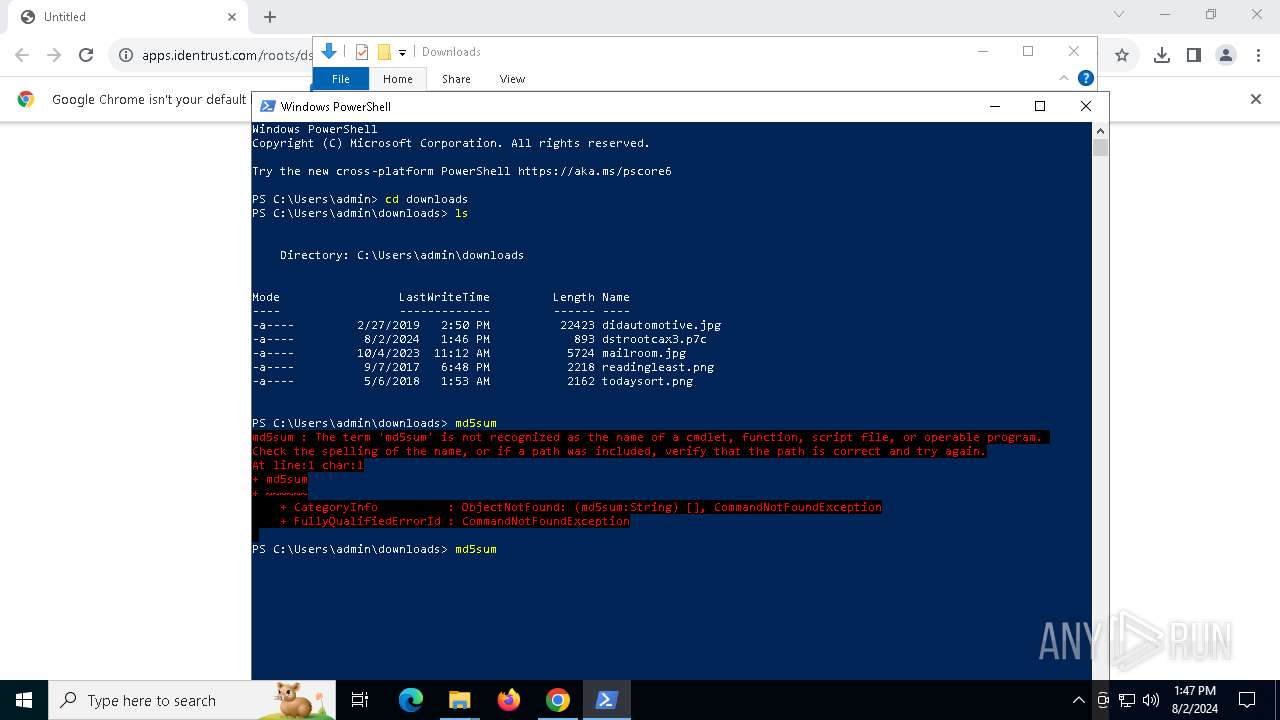The width and height of the screenshot is (1280, 720).
Task: Open File Explorer from taskbar
Action: [459, 700]
